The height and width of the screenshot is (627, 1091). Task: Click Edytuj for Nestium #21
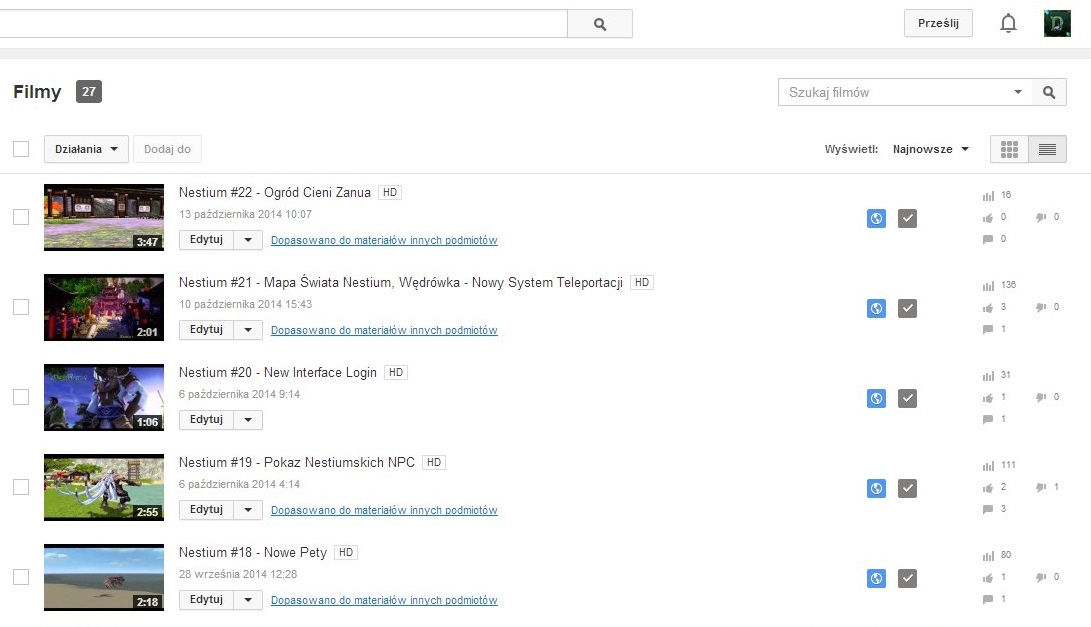point(206,330)
